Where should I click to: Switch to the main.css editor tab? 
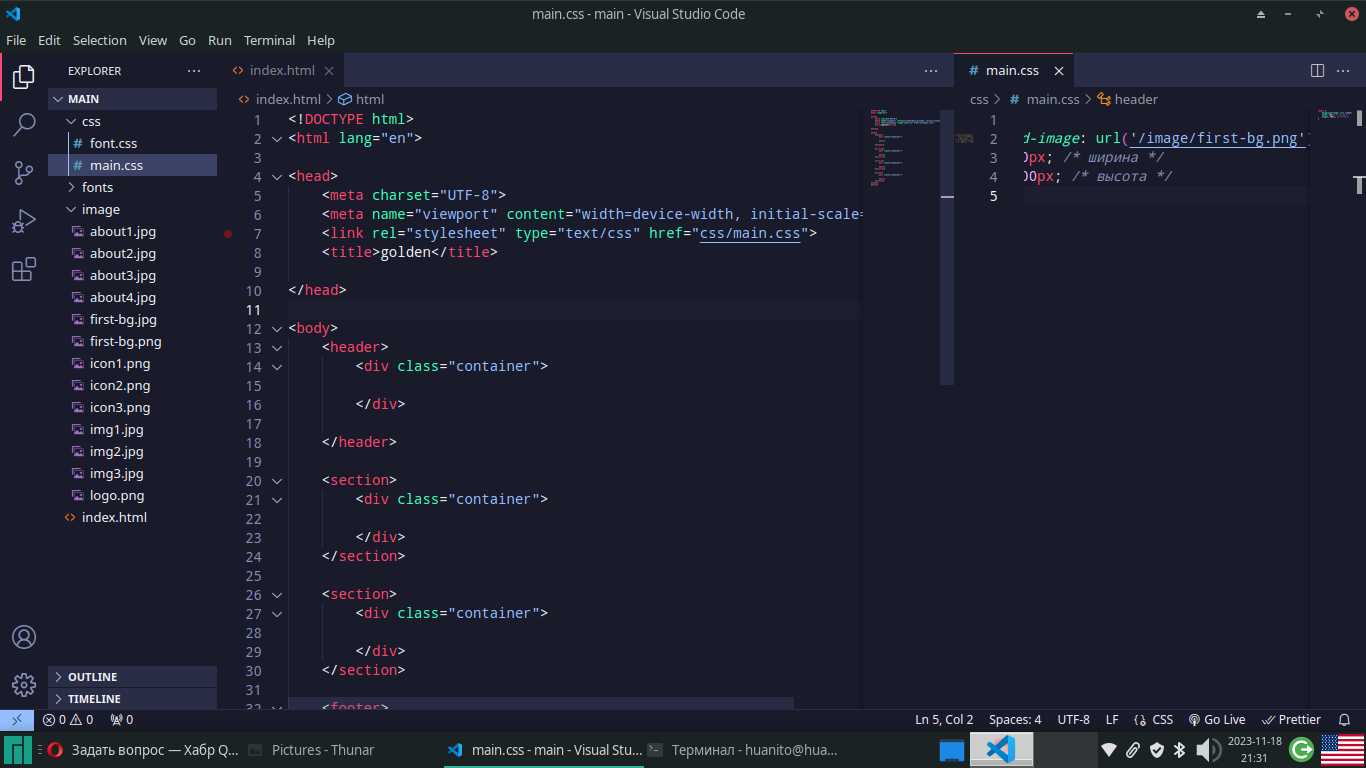click(x=1012, y=71)
